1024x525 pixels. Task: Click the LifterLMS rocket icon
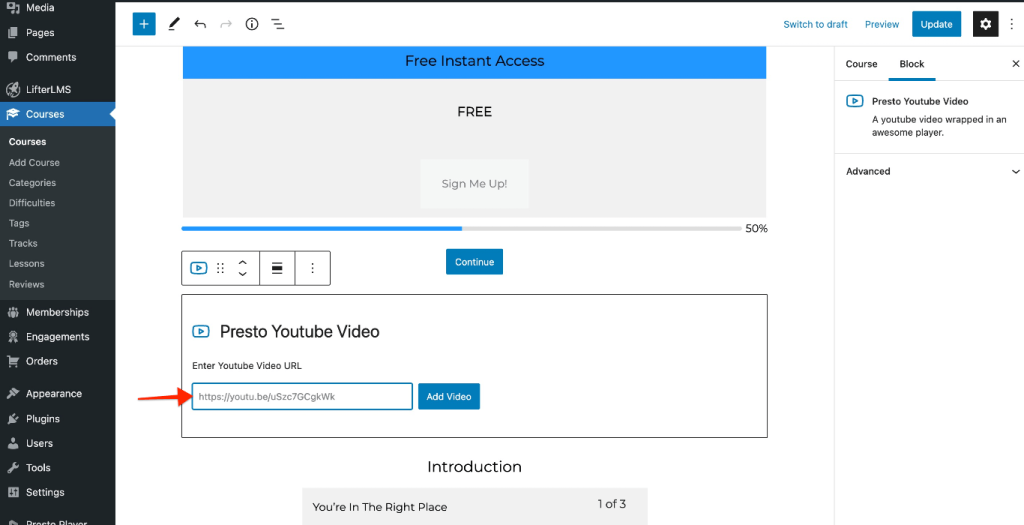coord(12,89)
